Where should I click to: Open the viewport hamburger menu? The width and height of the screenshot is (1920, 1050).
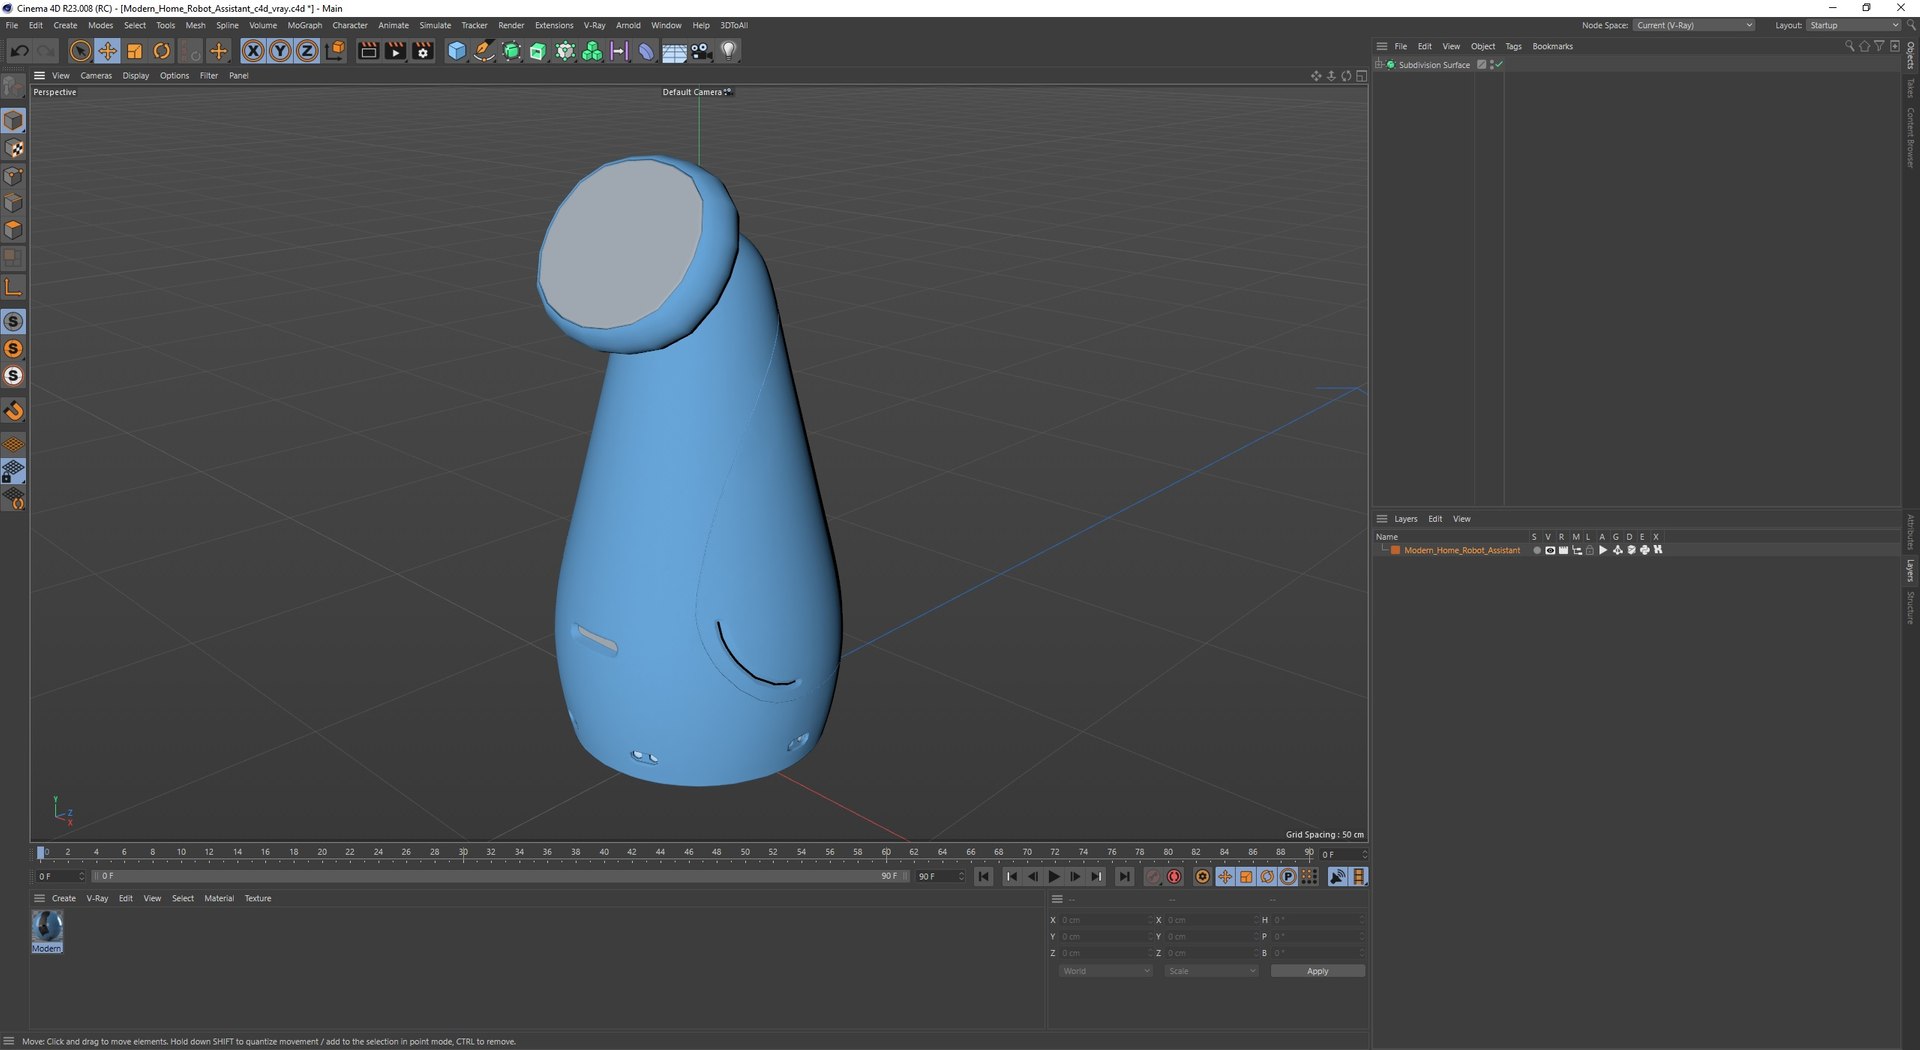[39, 75]
